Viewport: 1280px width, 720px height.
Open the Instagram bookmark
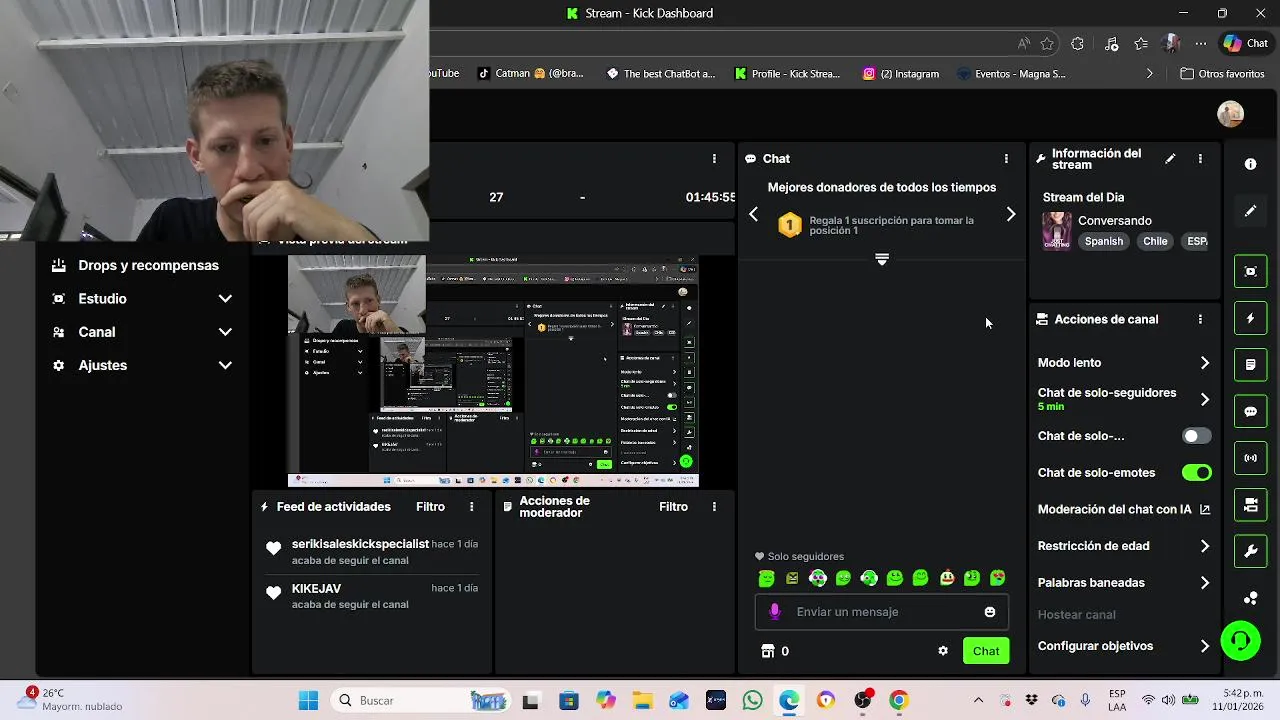click(900, 74)
